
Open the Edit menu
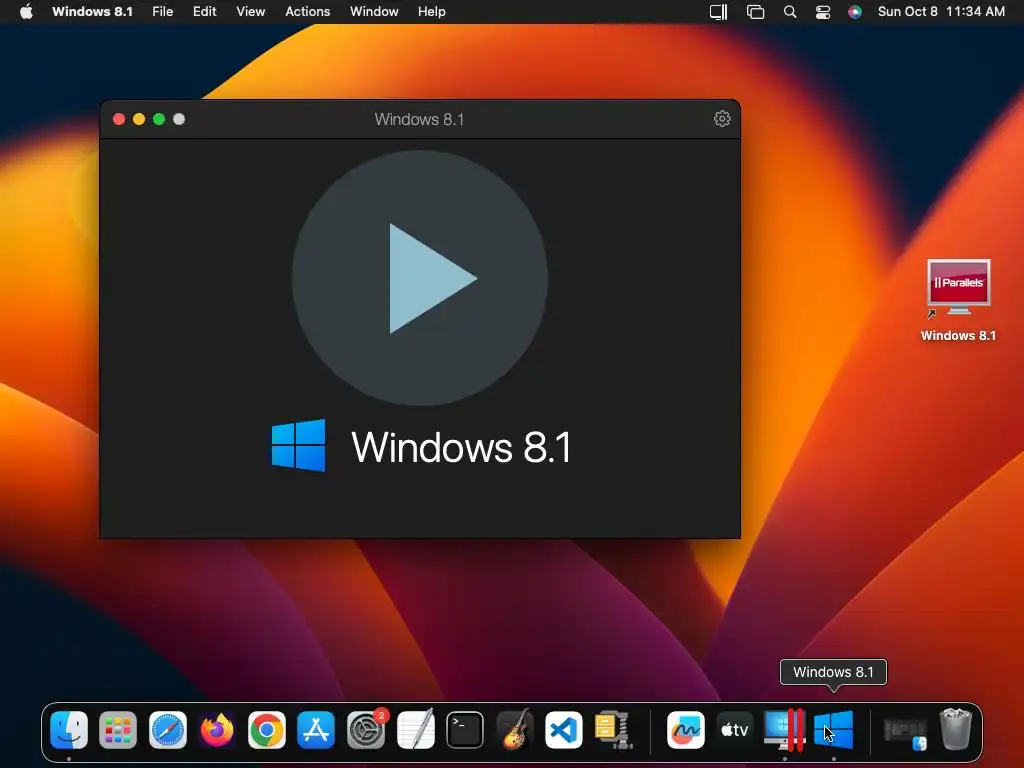pos(204,12)
